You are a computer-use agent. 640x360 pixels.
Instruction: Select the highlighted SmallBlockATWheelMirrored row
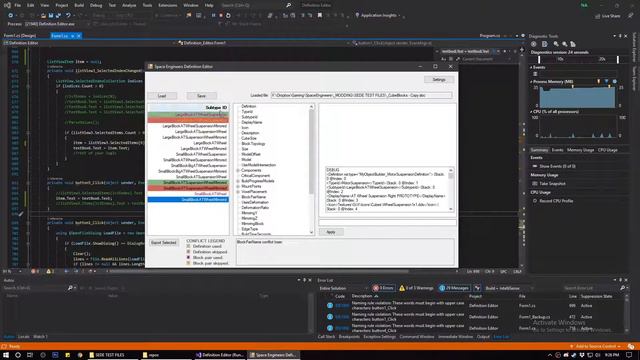tap(188, 200)
